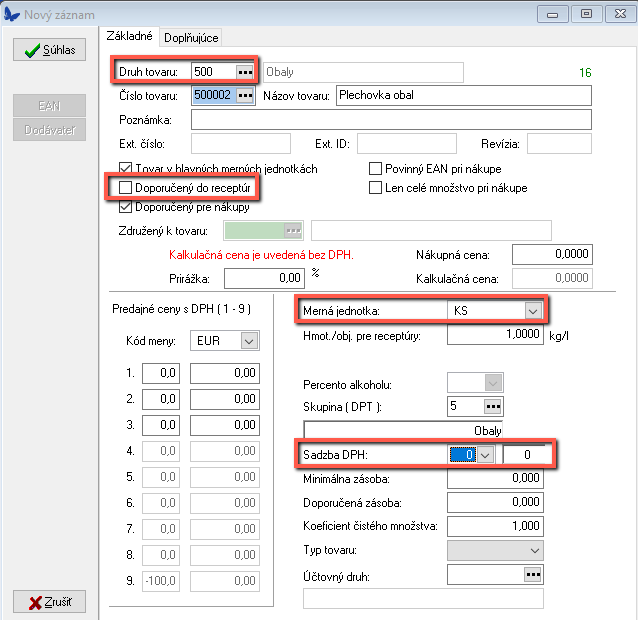
Task: Uncheck Doporučený pre nákupy checkbox
Action: (125, 208)
